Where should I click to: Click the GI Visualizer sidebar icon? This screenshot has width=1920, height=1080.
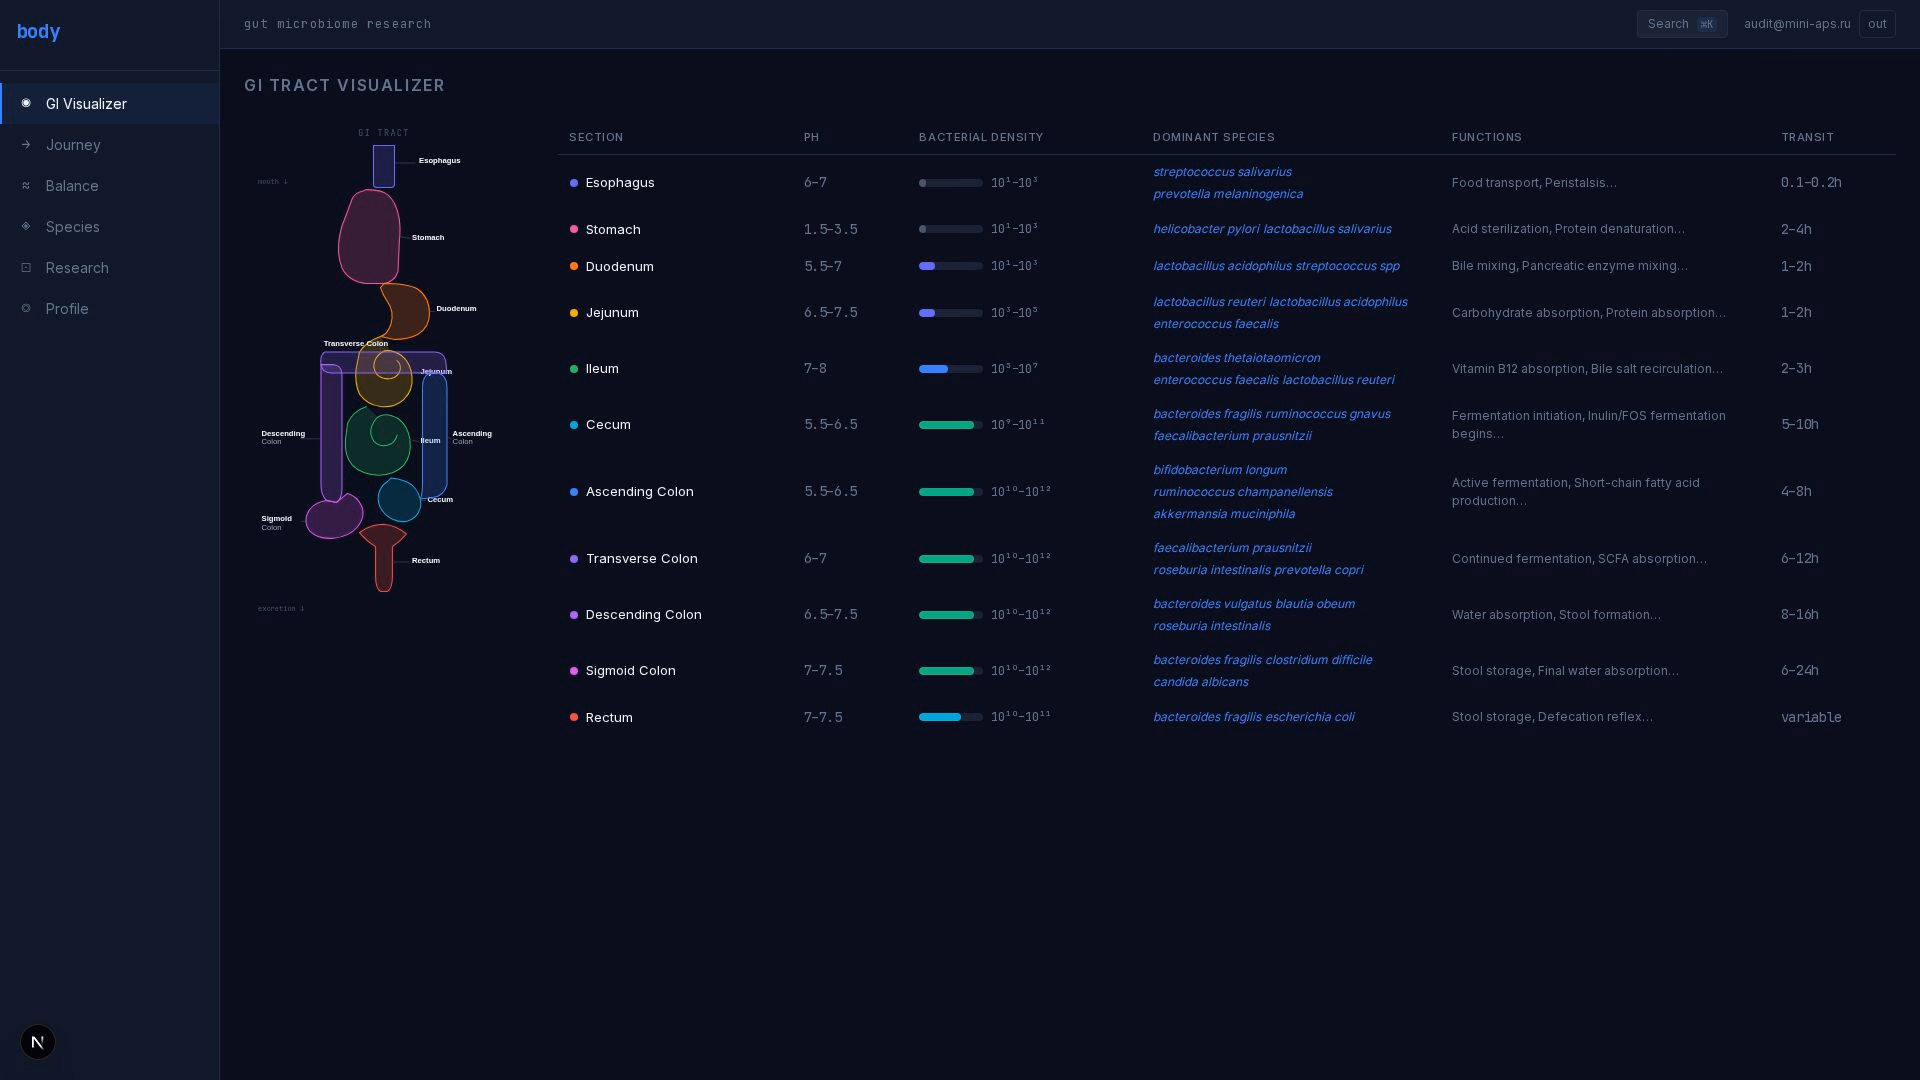pyautogui.click(x=26, y=103)
